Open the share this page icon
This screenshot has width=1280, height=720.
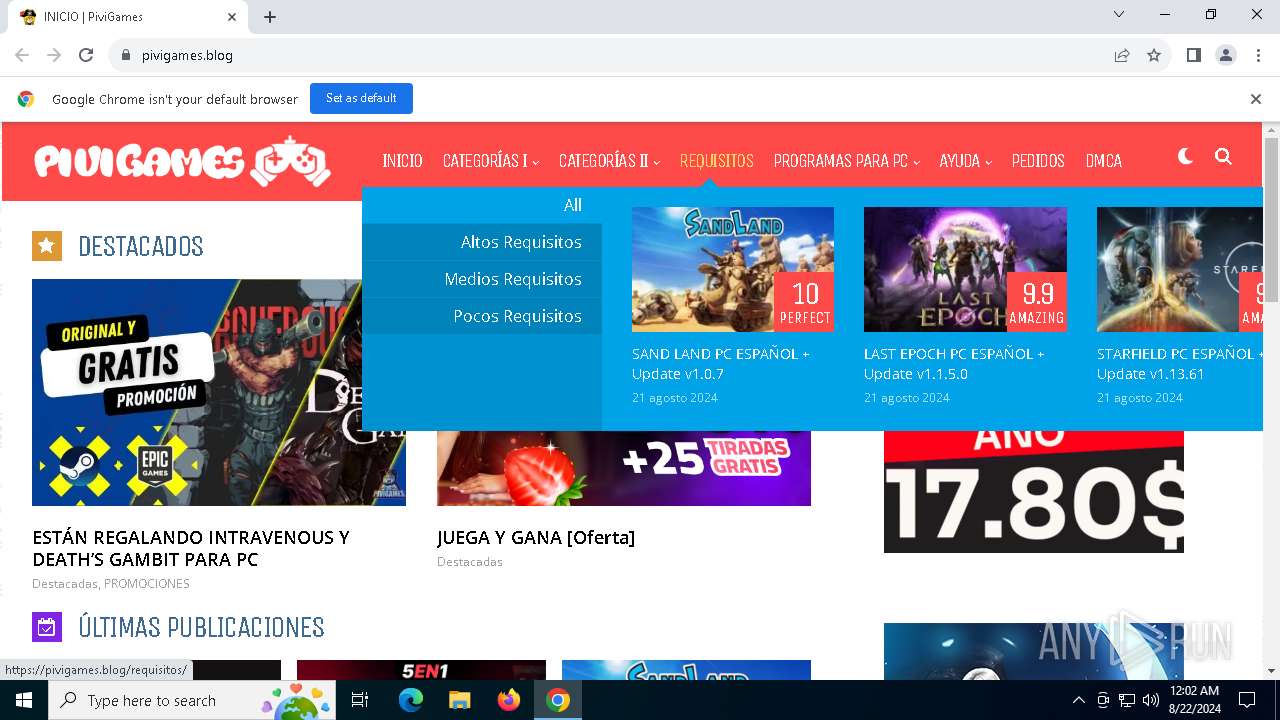(1122, 55)
